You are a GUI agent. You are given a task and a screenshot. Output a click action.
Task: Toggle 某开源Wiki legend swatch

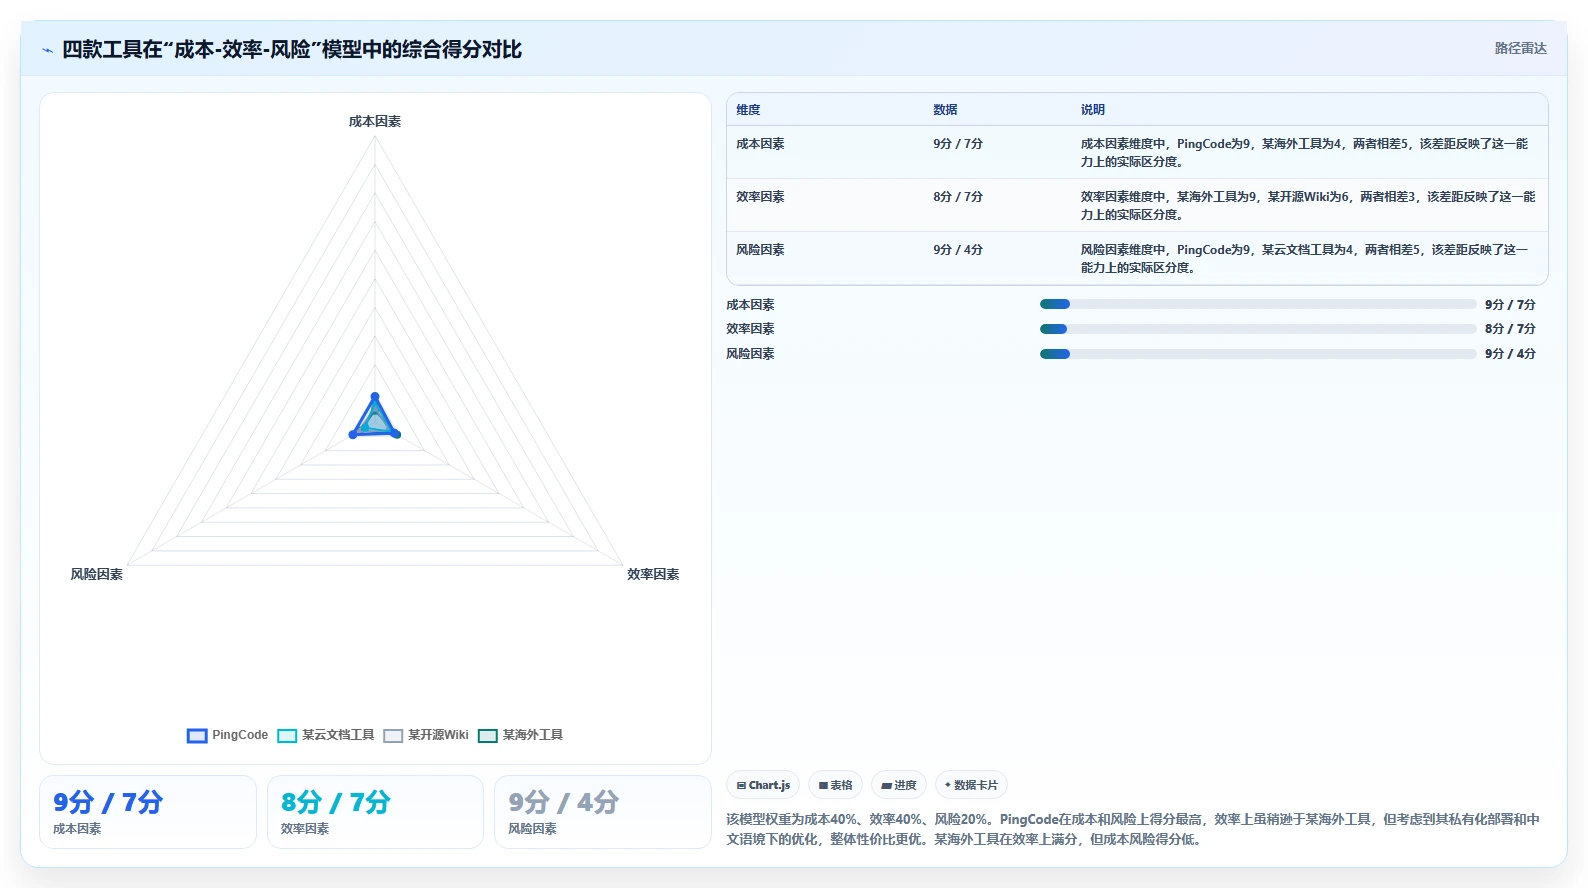pos(393,736)
